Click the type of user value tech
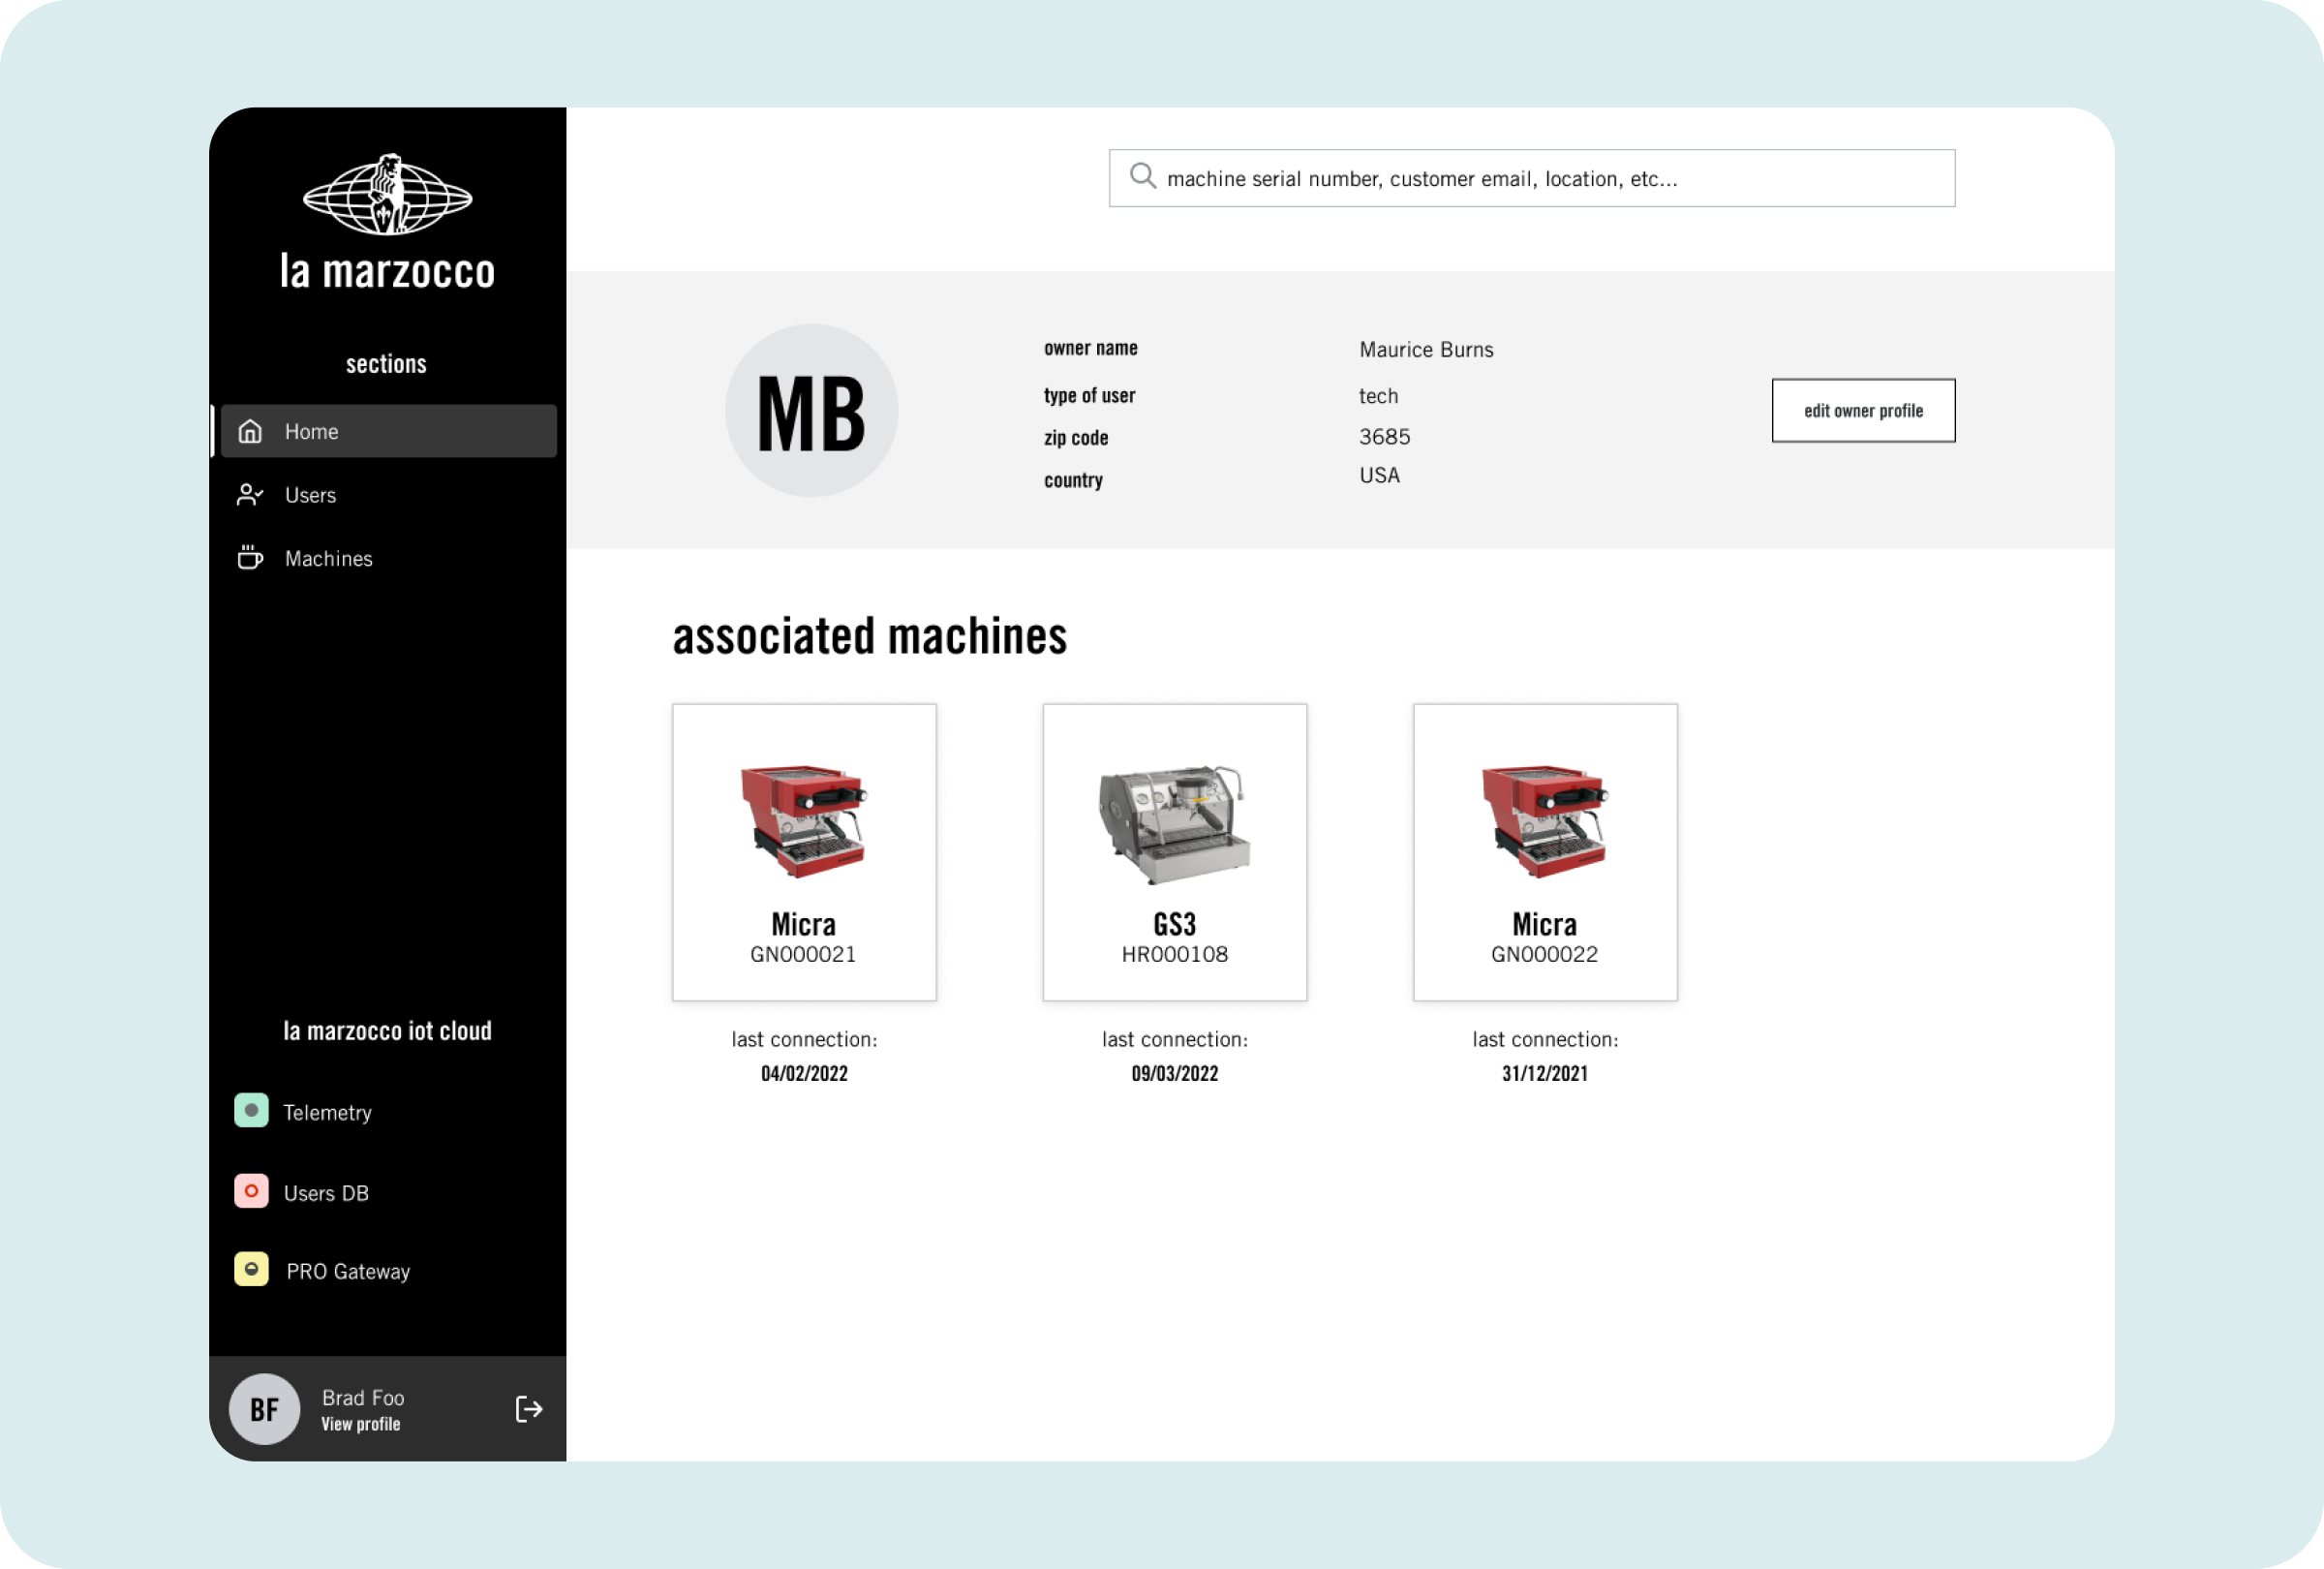This screenshot has height=1569, width=2324. (x=1378, y=396)
